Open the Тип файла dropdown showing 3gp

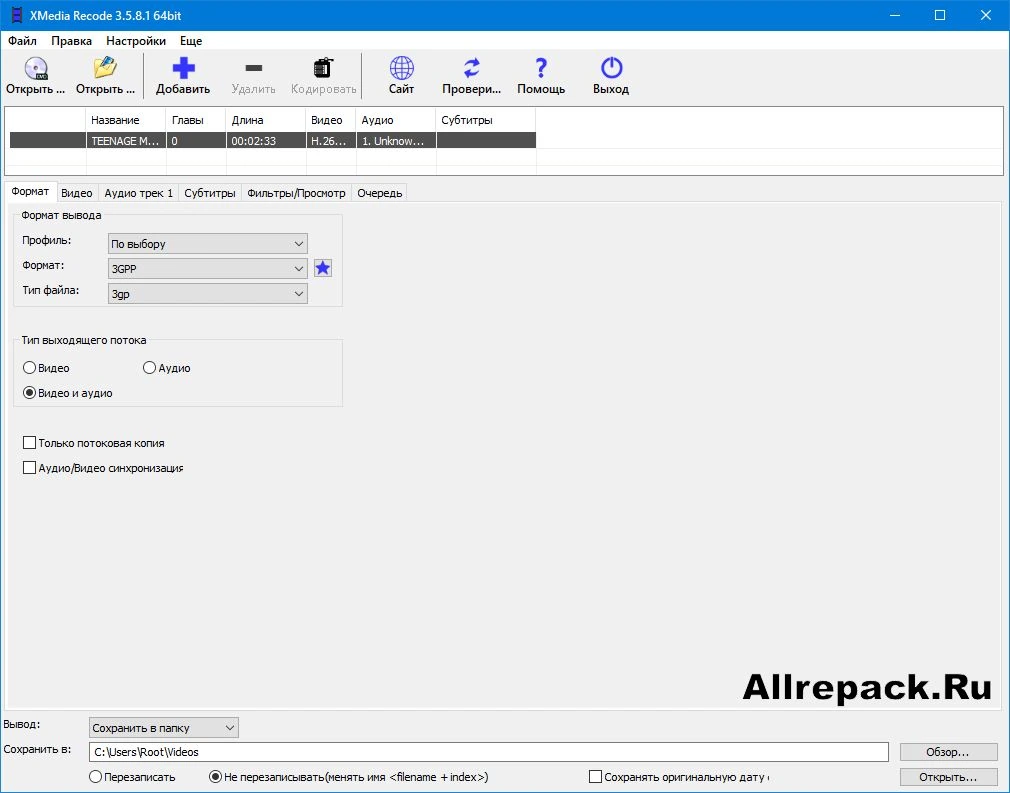207,294
